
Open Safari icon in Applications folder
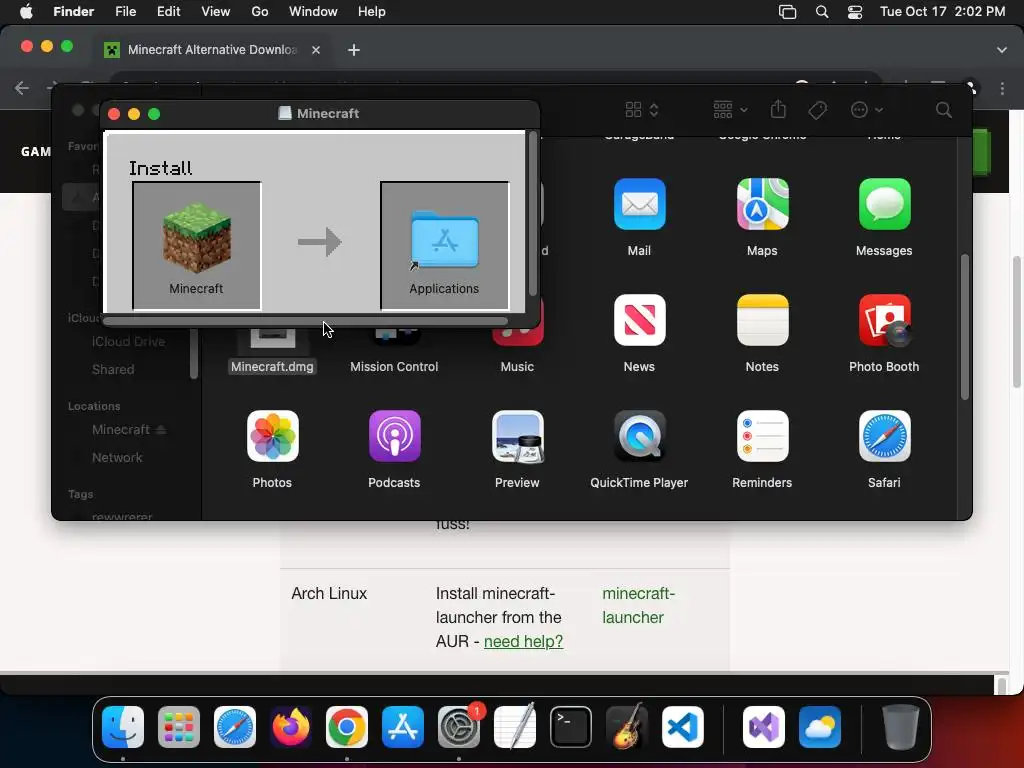884,436
